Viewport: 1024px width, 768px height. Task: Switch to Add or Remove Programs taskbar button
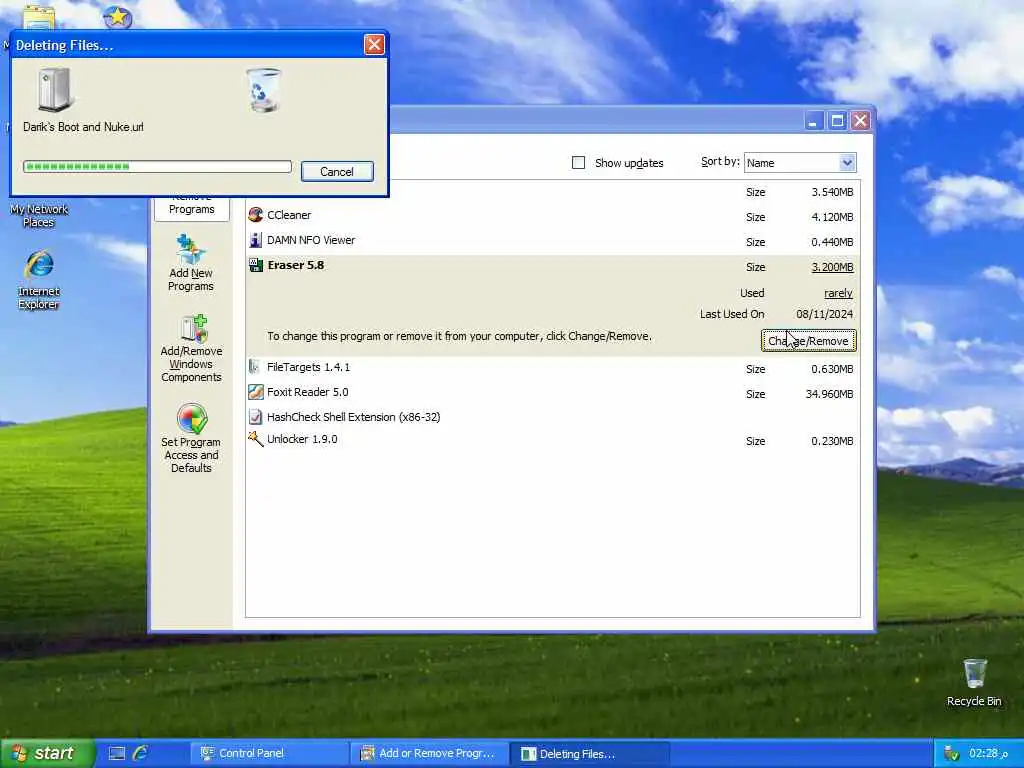coord(430,753)
